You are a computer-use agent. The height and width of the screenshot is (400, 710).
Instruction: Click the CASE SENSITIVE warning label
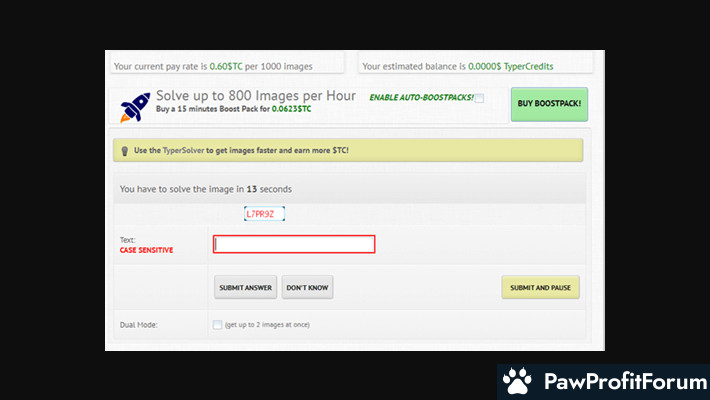point(146,250)
